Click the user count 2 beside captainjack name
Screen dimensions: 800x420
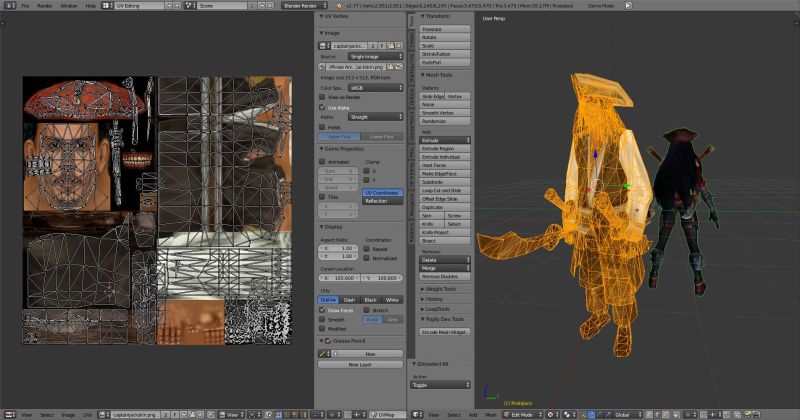[x=373, y=46]
